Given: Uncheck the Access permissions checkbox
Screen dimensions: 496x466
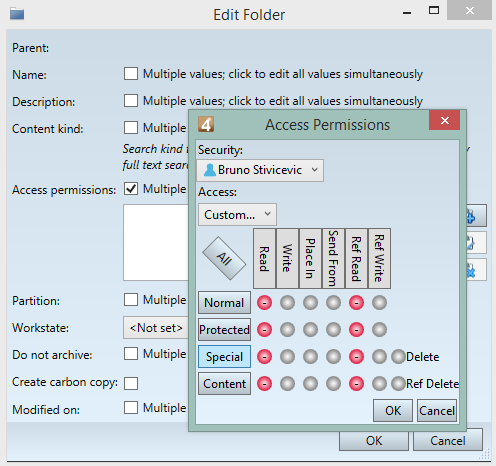Looking at the screenshot, I should (x=131, y=189).
